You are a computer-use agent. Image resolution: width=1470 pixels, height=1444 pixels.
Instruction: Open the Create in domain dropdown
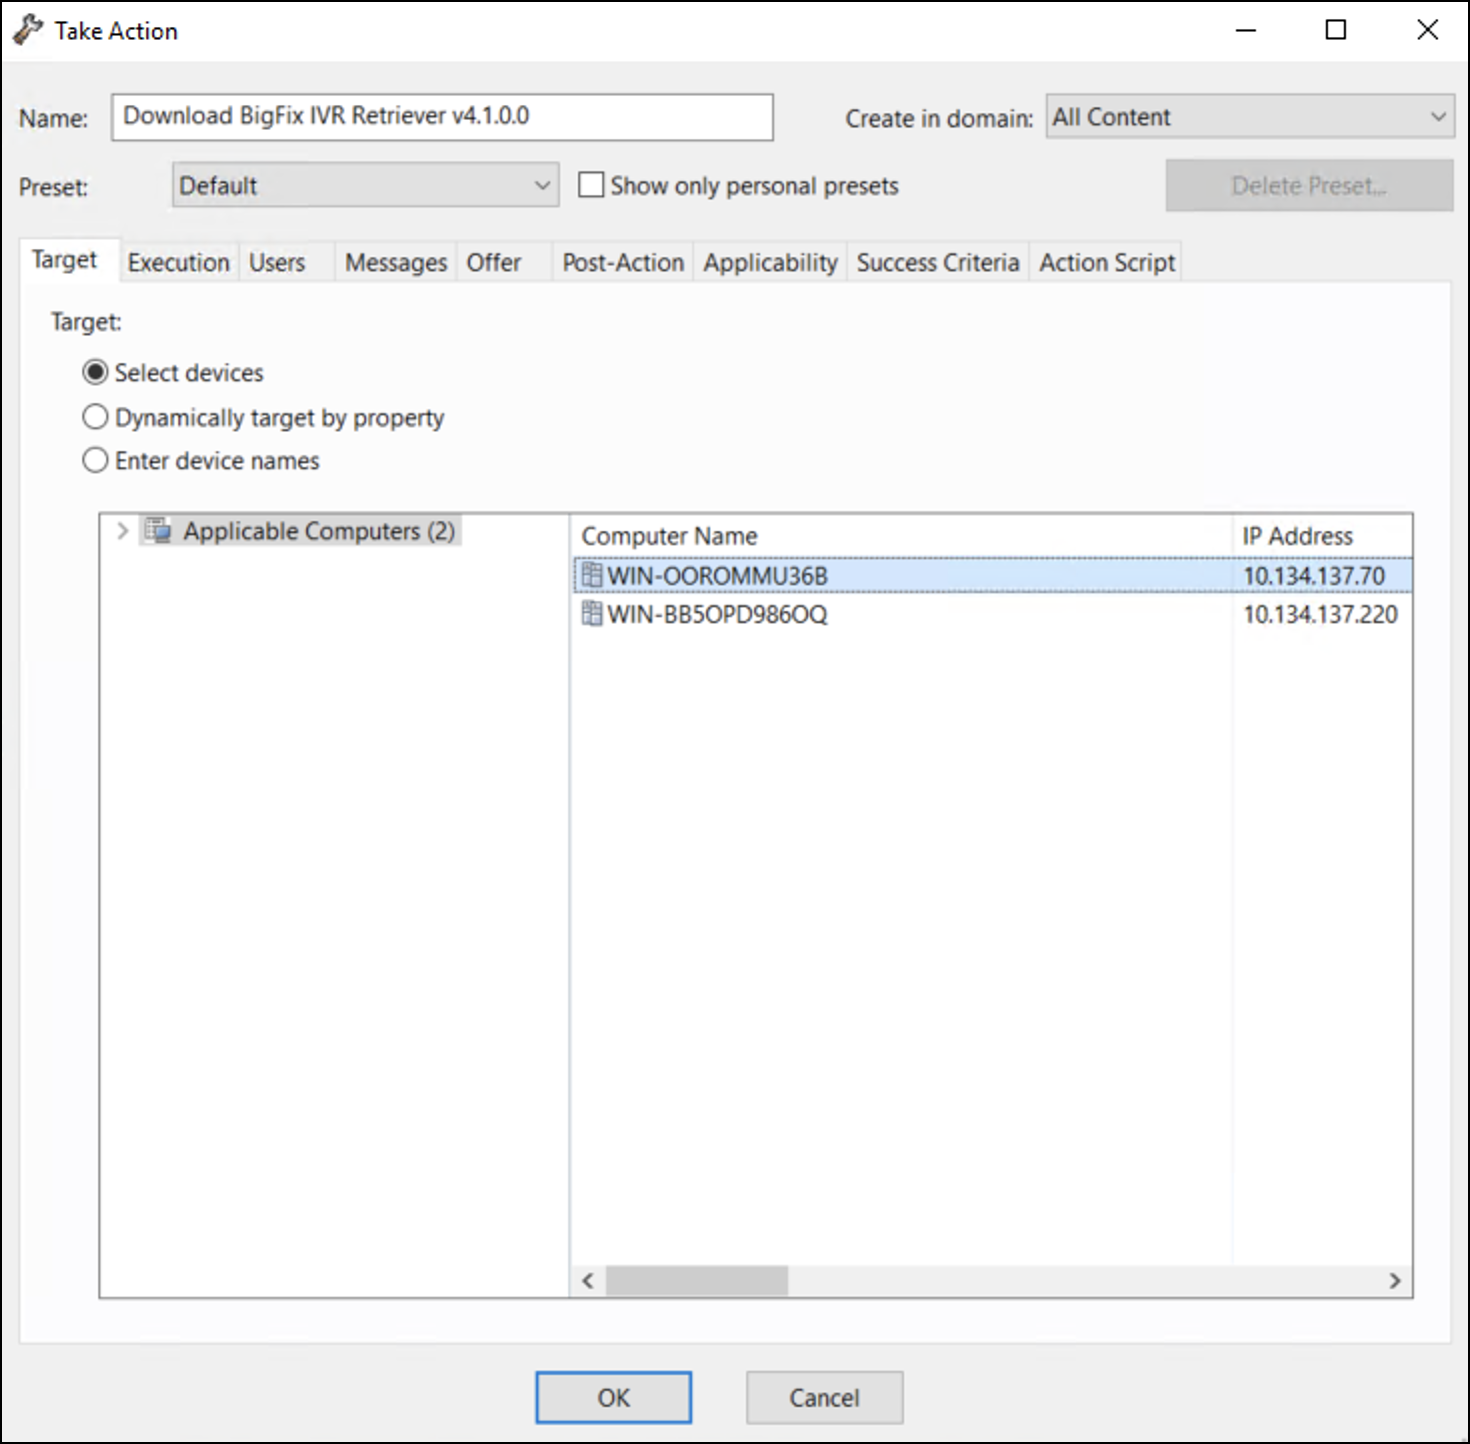coord(1249,117)
